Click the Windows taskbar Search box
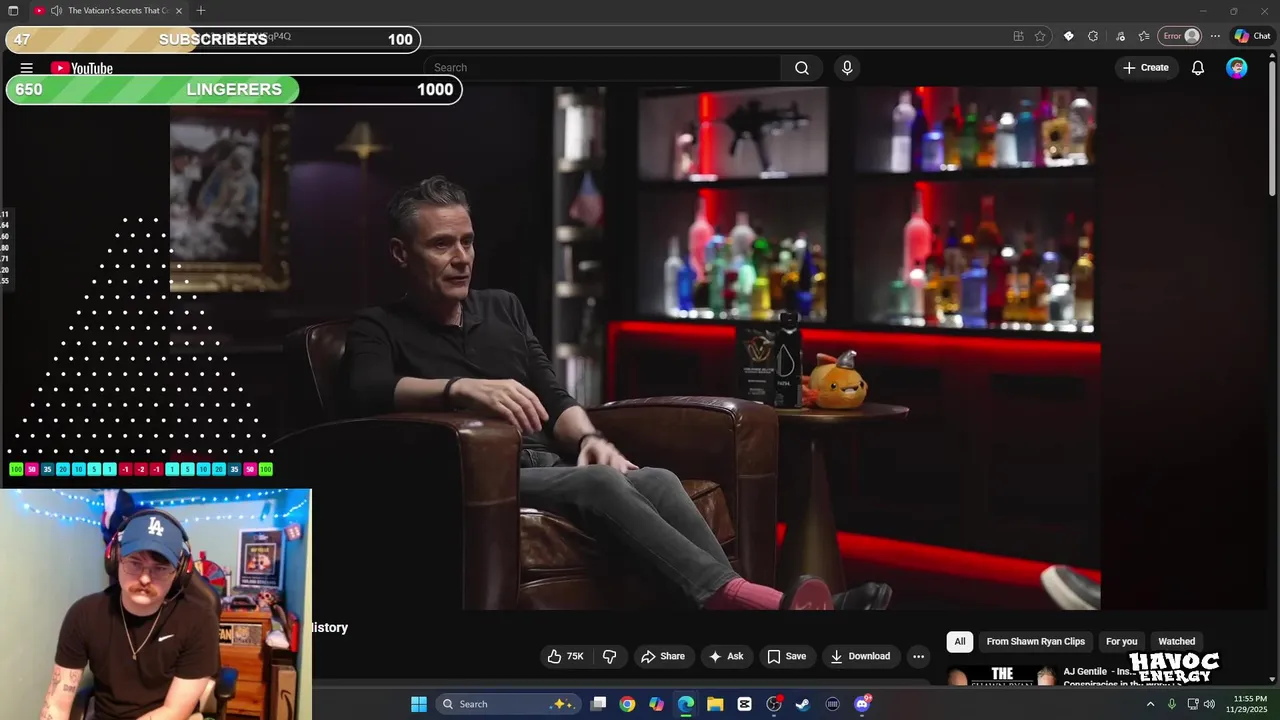The width and height of the screenshot is (1280, 720). (507, 704)
